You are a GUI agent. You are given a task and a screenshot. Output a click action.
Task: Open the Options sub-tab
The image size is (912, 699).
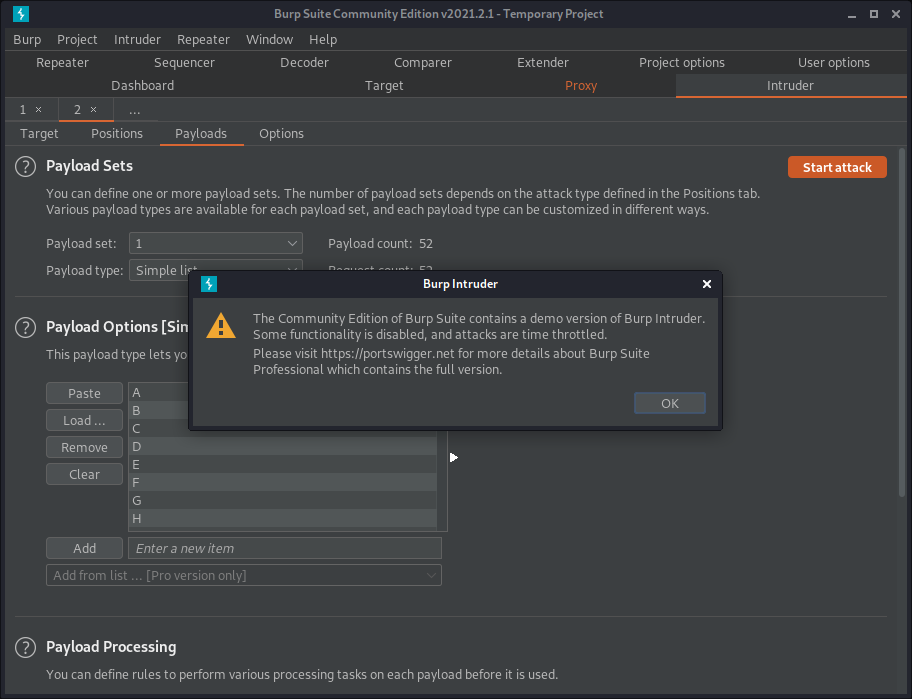[282, 134]
